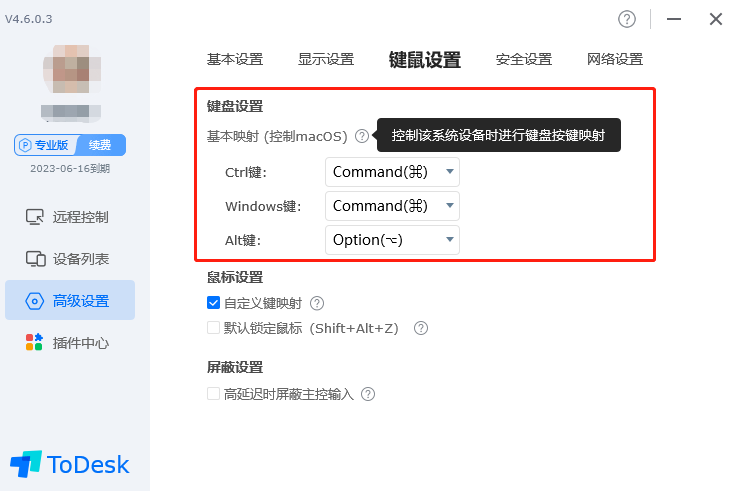Expand the Ctrl键 mapping dropdown
This screenshot has width=733, height=491.
point(392,172)
